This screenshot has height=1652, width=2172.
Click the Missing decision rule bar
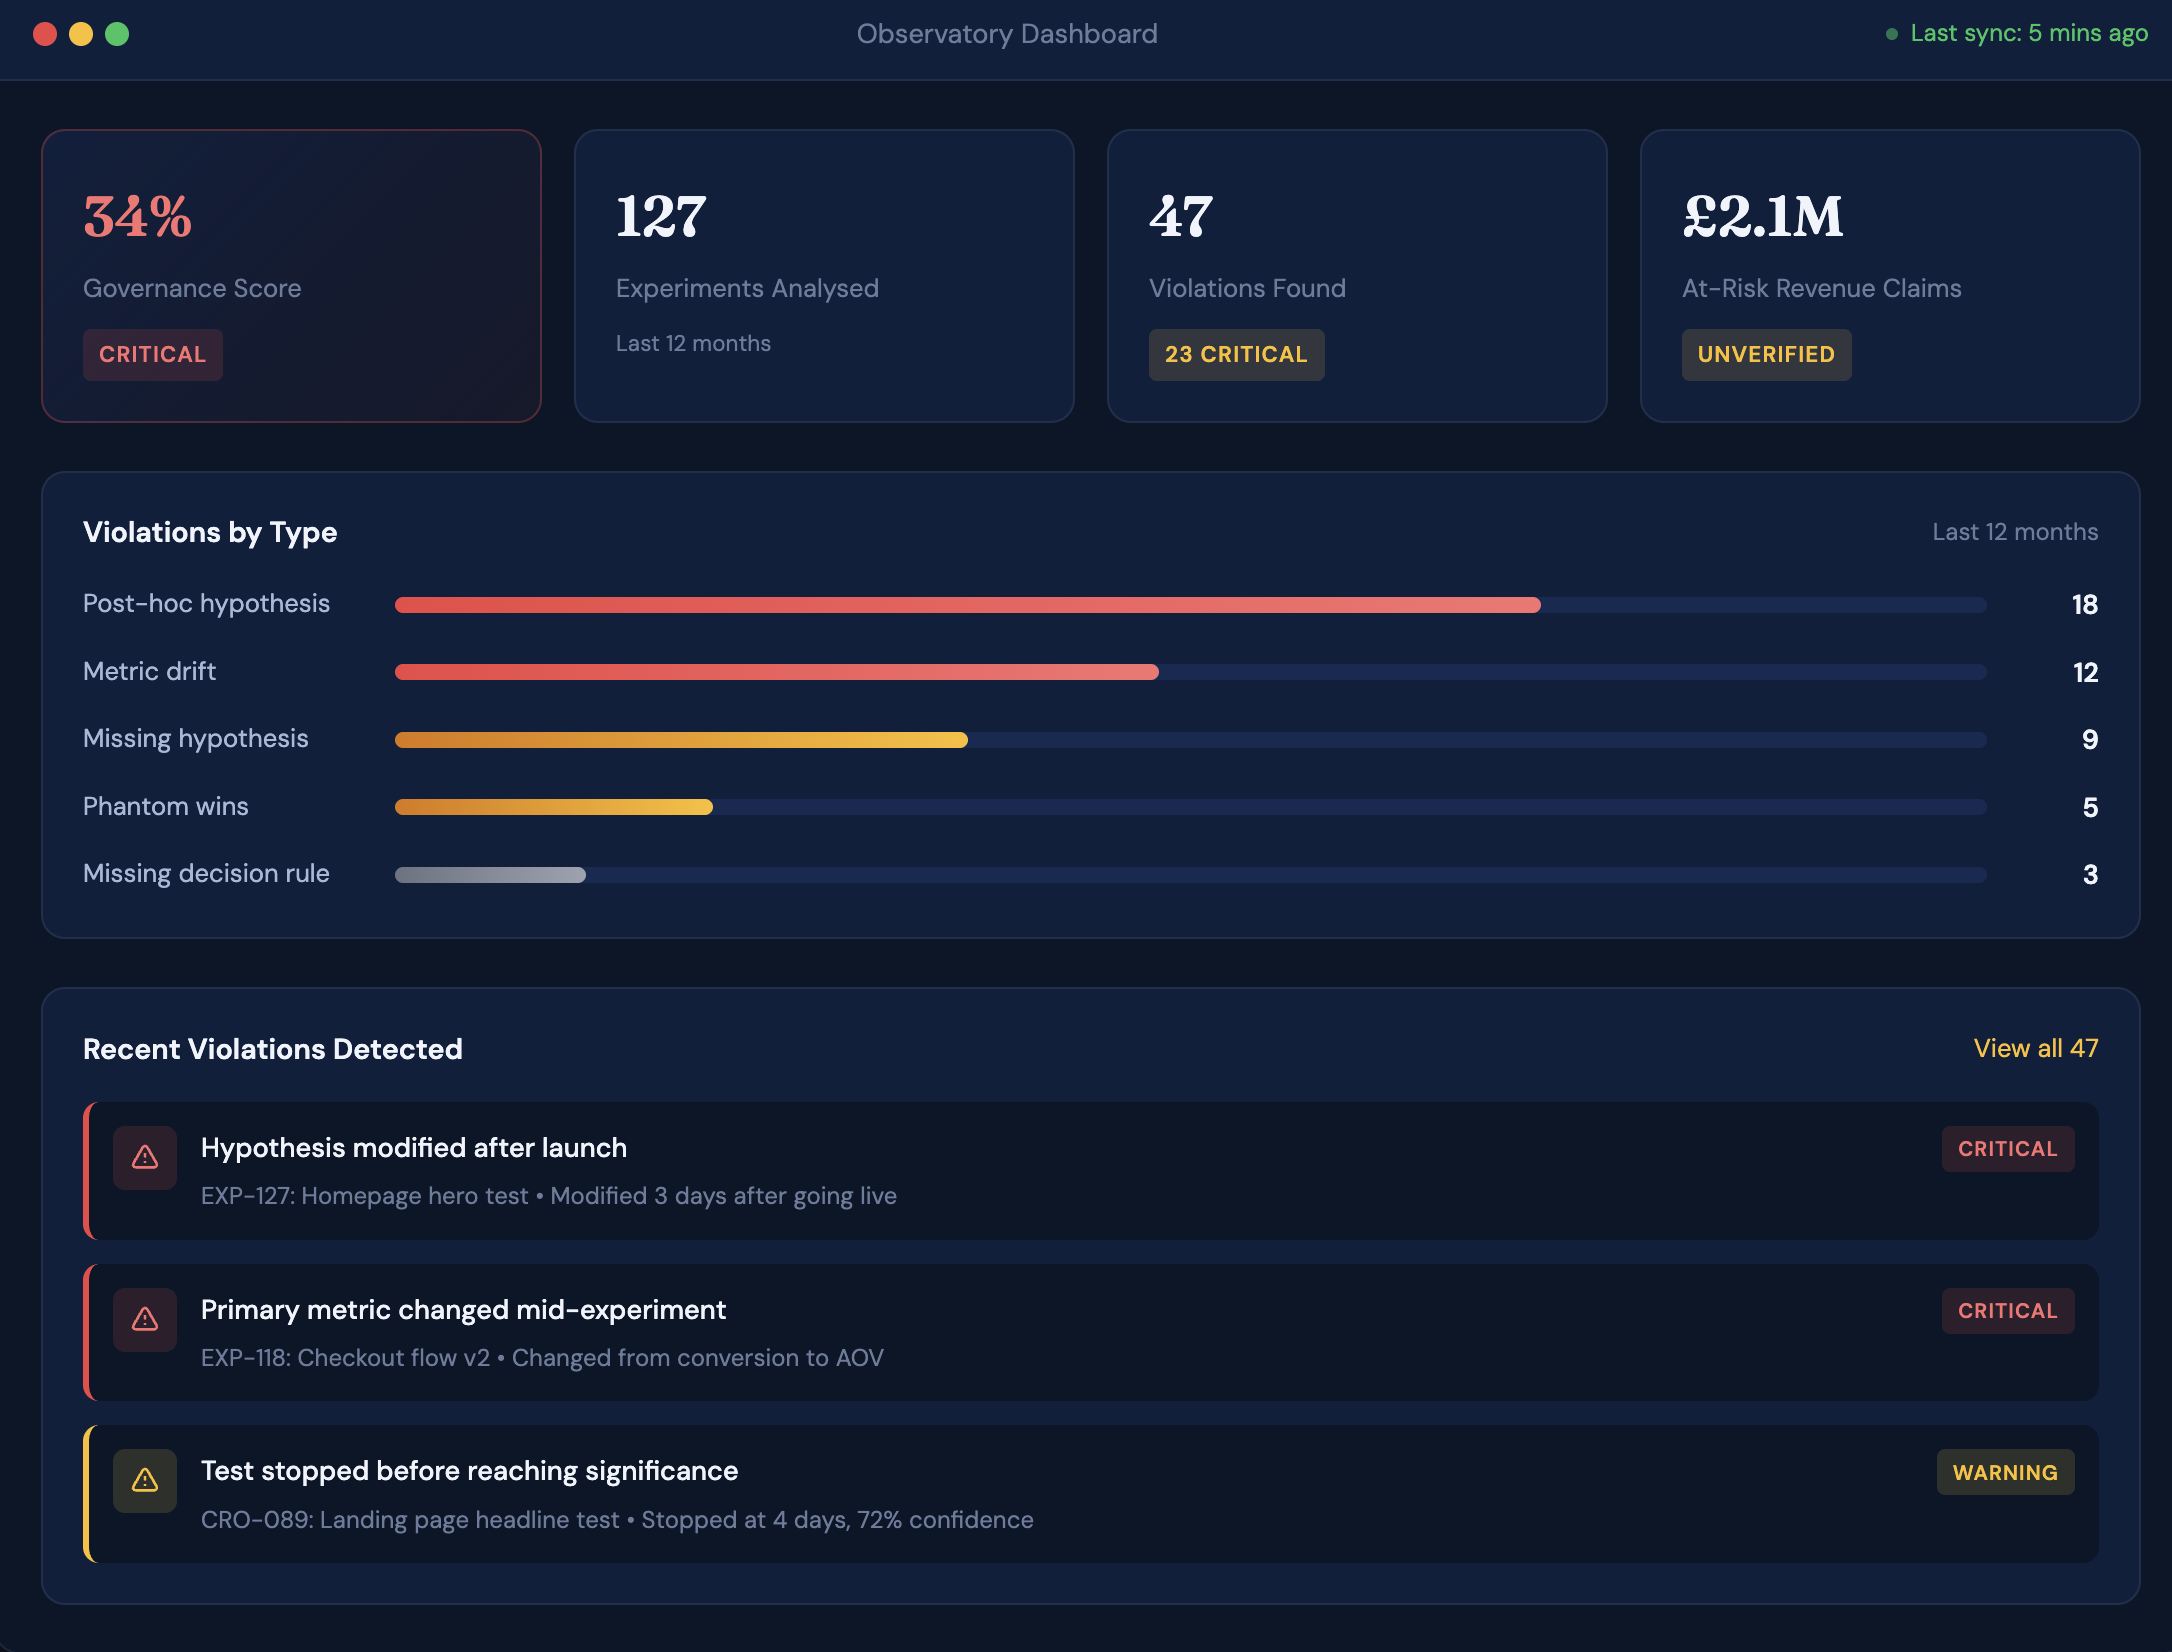coord(490,875)
